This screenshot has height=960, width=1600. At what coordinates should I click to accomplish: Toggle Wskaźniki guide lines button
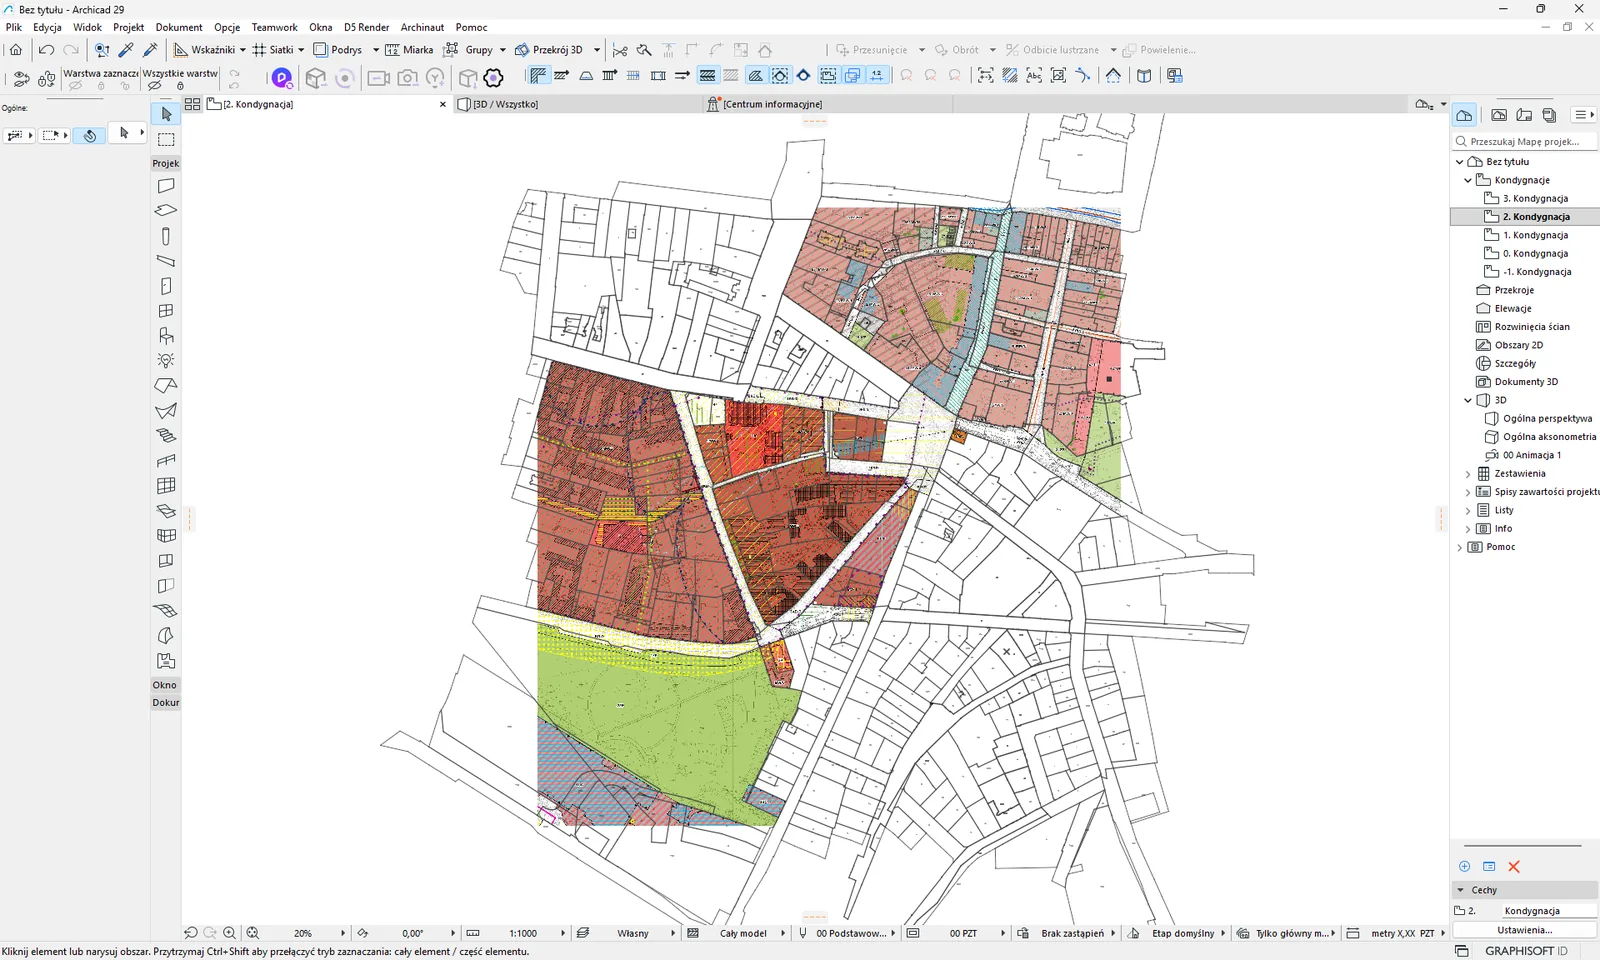point(205,49)
